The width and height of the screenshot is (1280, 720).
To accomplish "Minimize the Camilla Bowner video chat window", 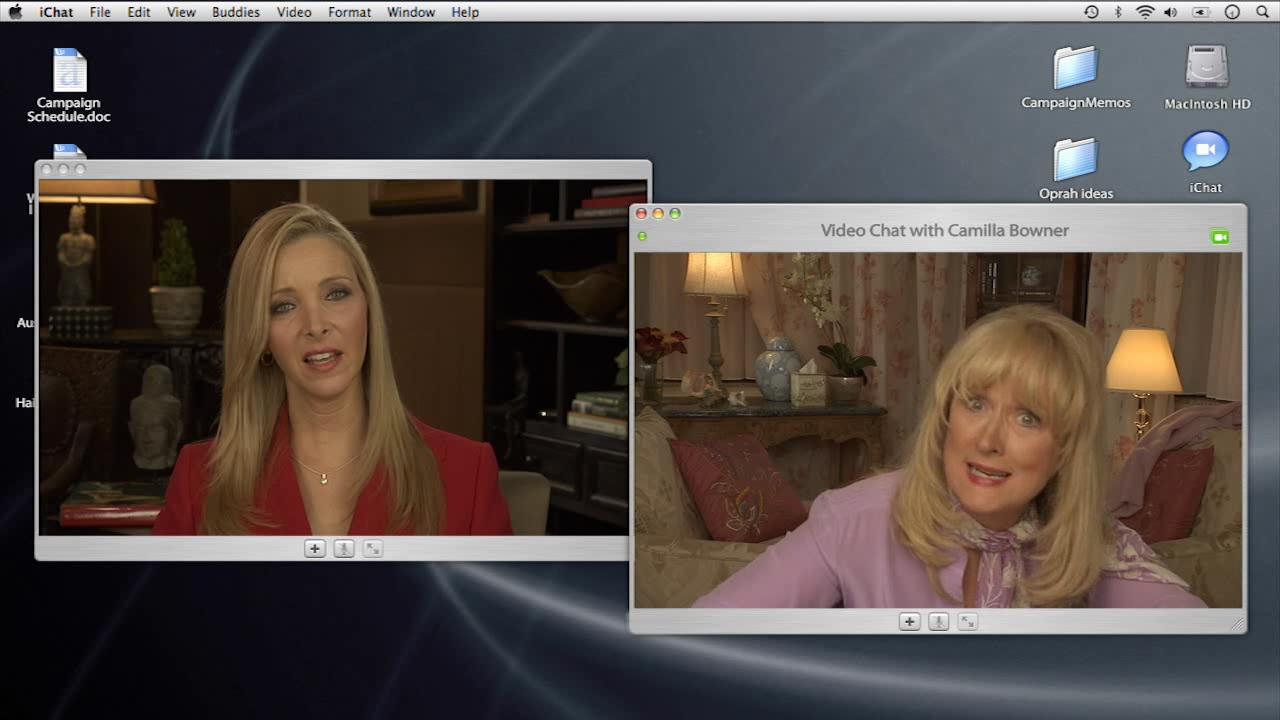I will [658, 213].
